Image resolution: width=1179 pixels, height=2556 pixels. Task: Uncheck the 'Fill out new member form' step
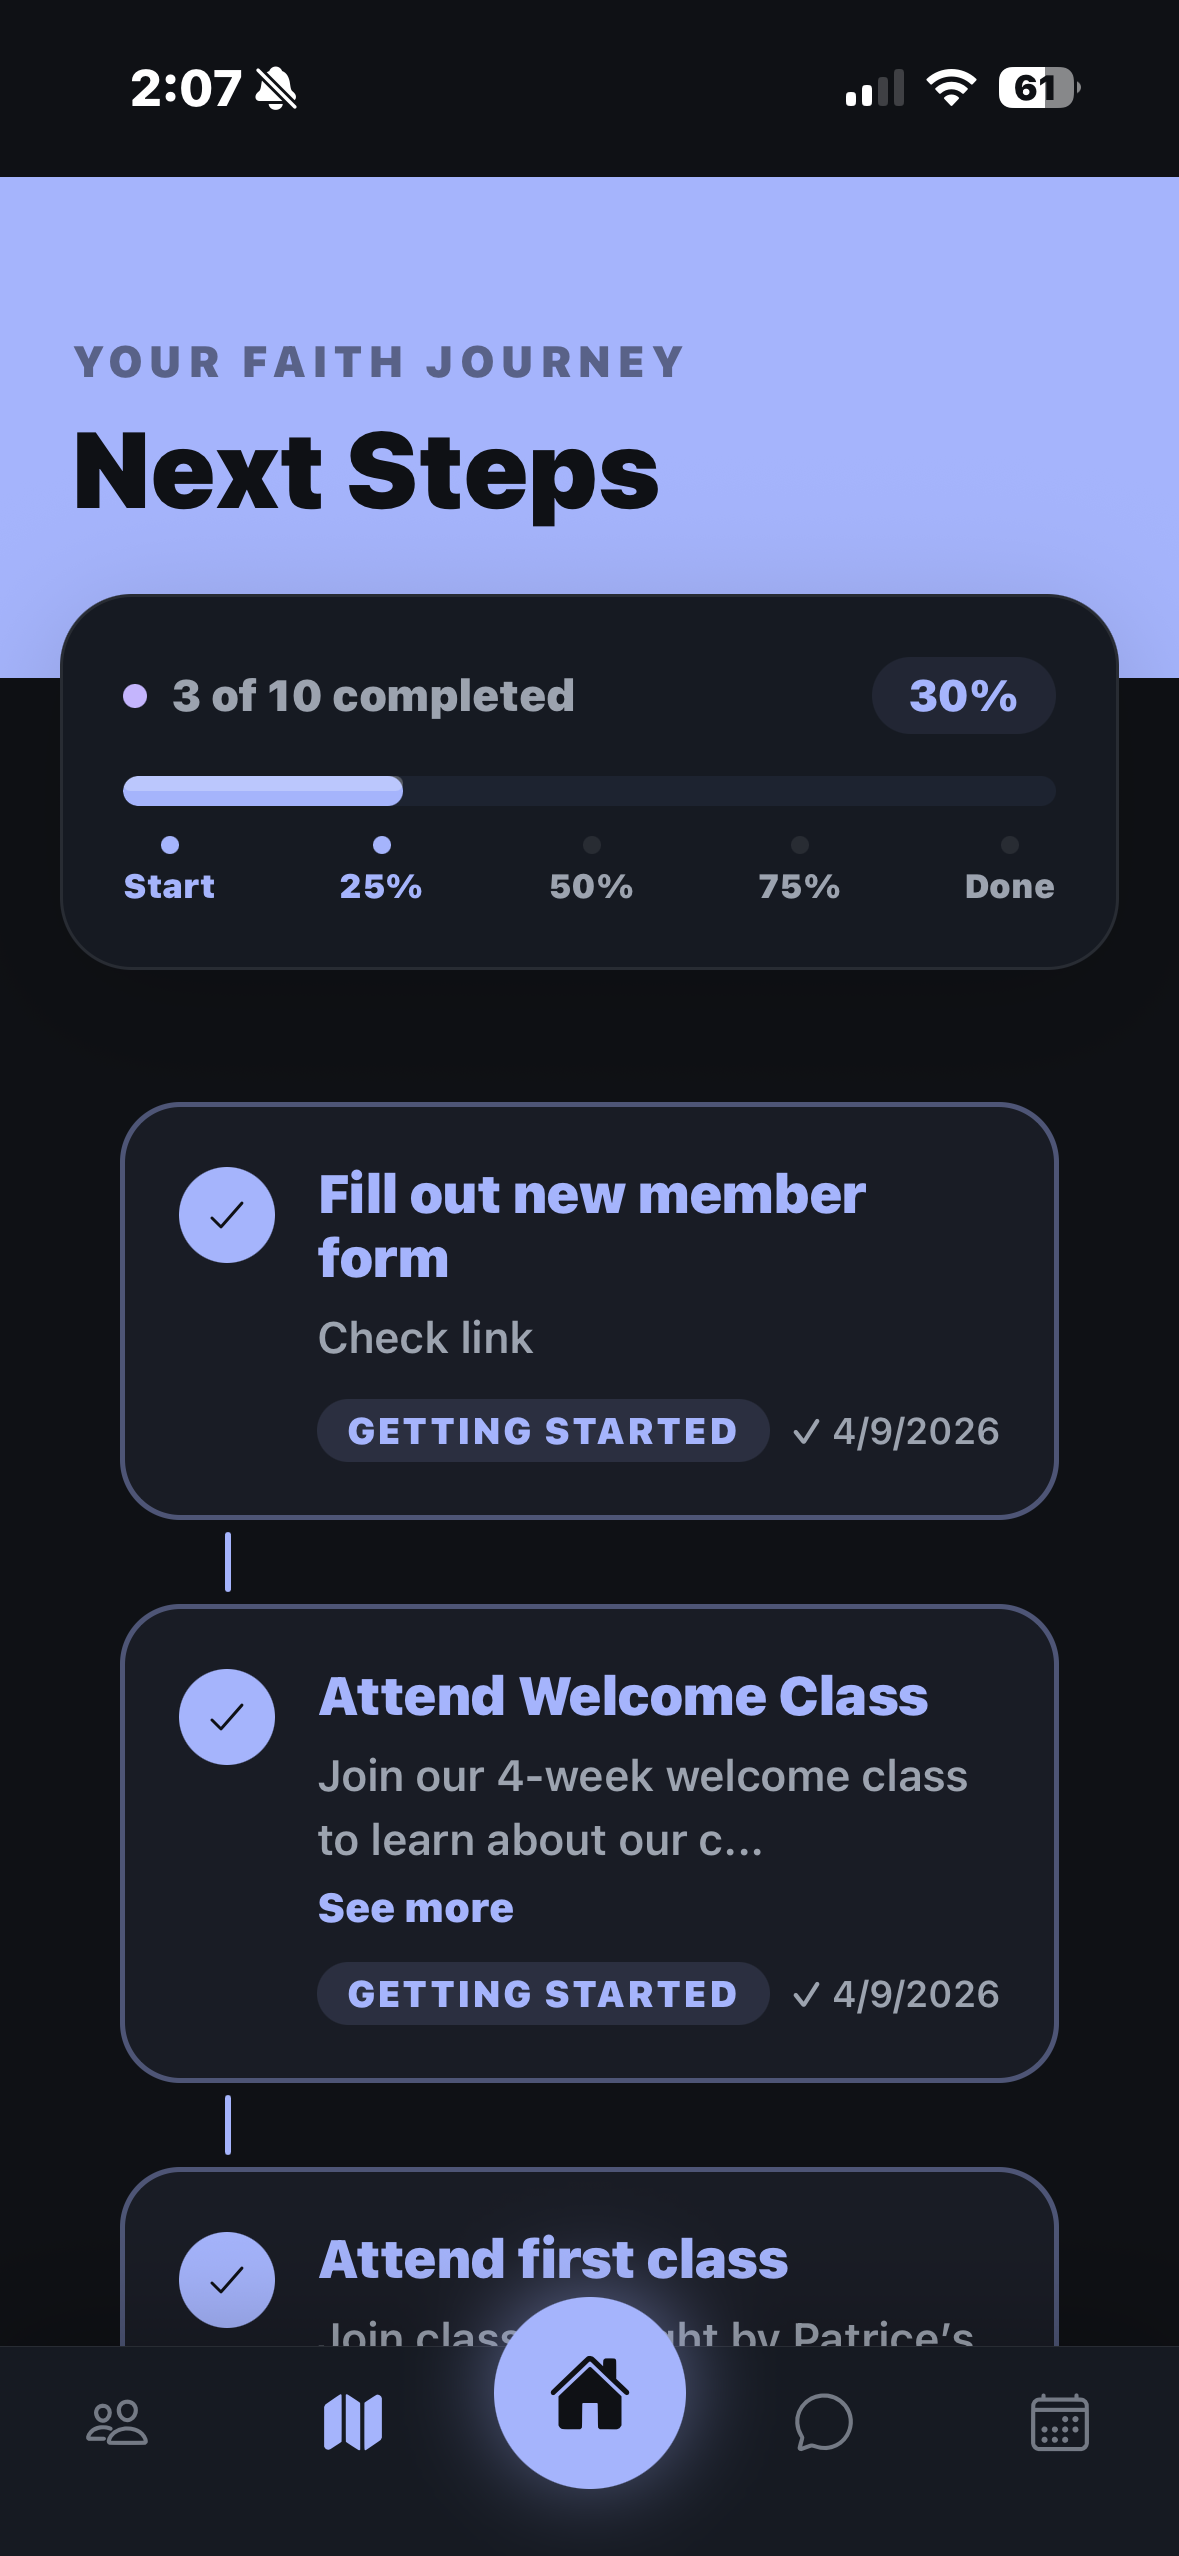pyautogui.click(x=227, y=1215)
